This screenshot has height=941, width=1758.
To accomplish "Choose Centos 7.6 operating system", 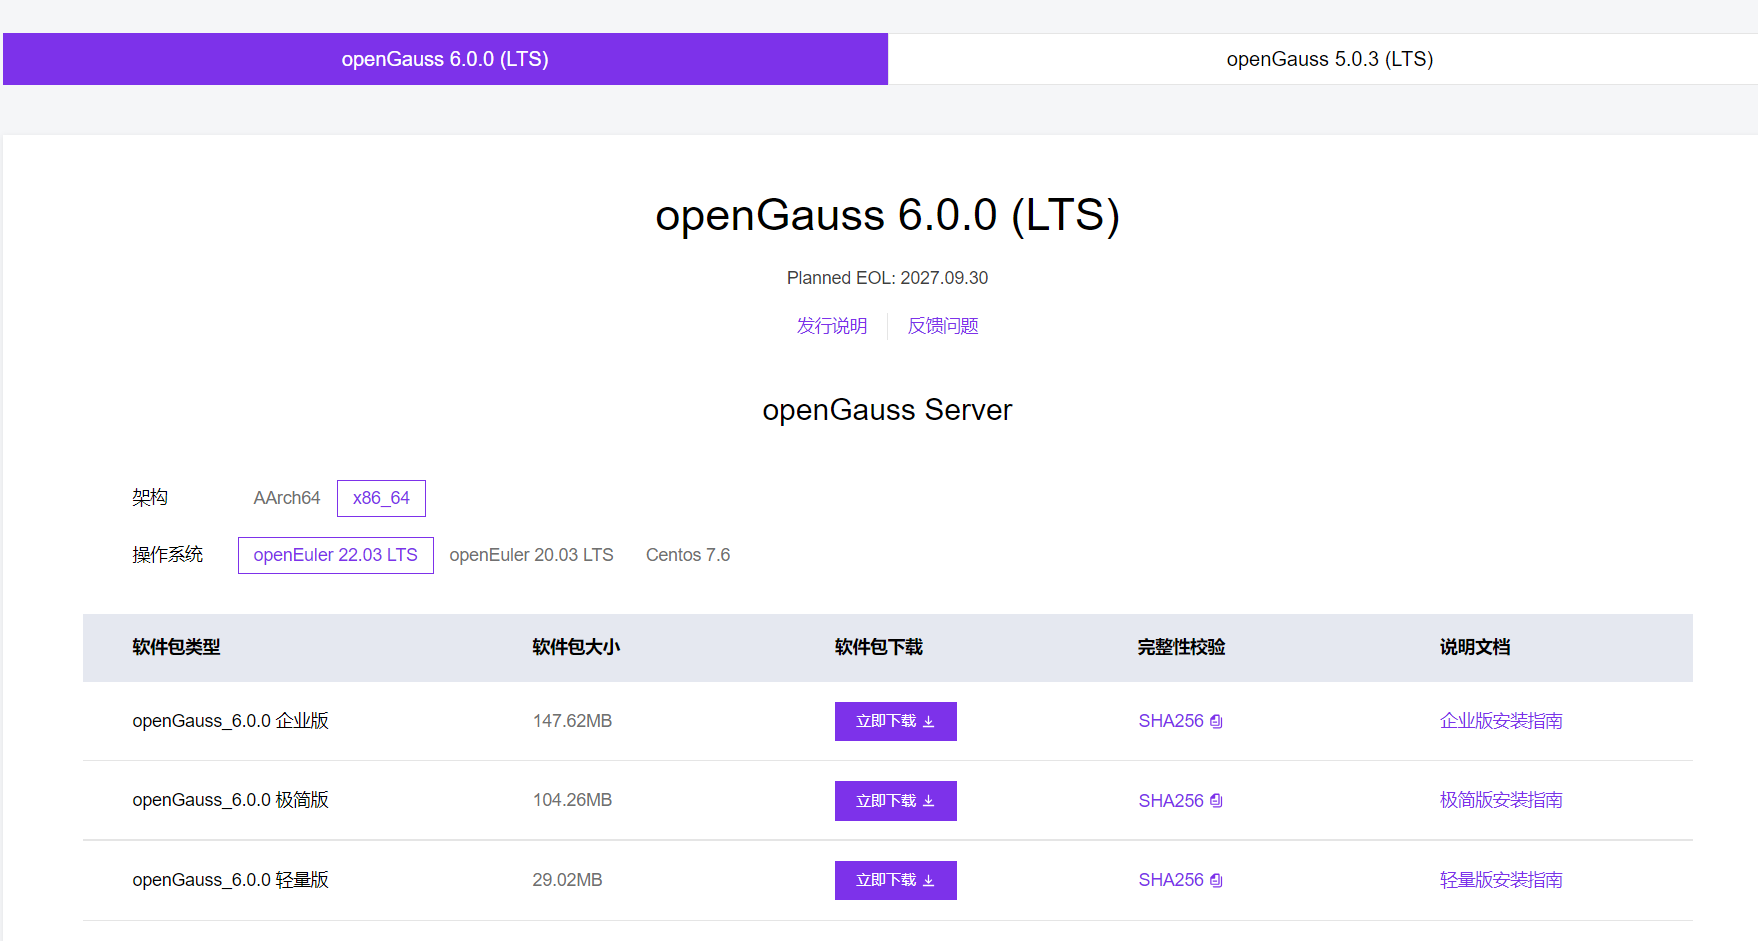I will tap(688, 555).
